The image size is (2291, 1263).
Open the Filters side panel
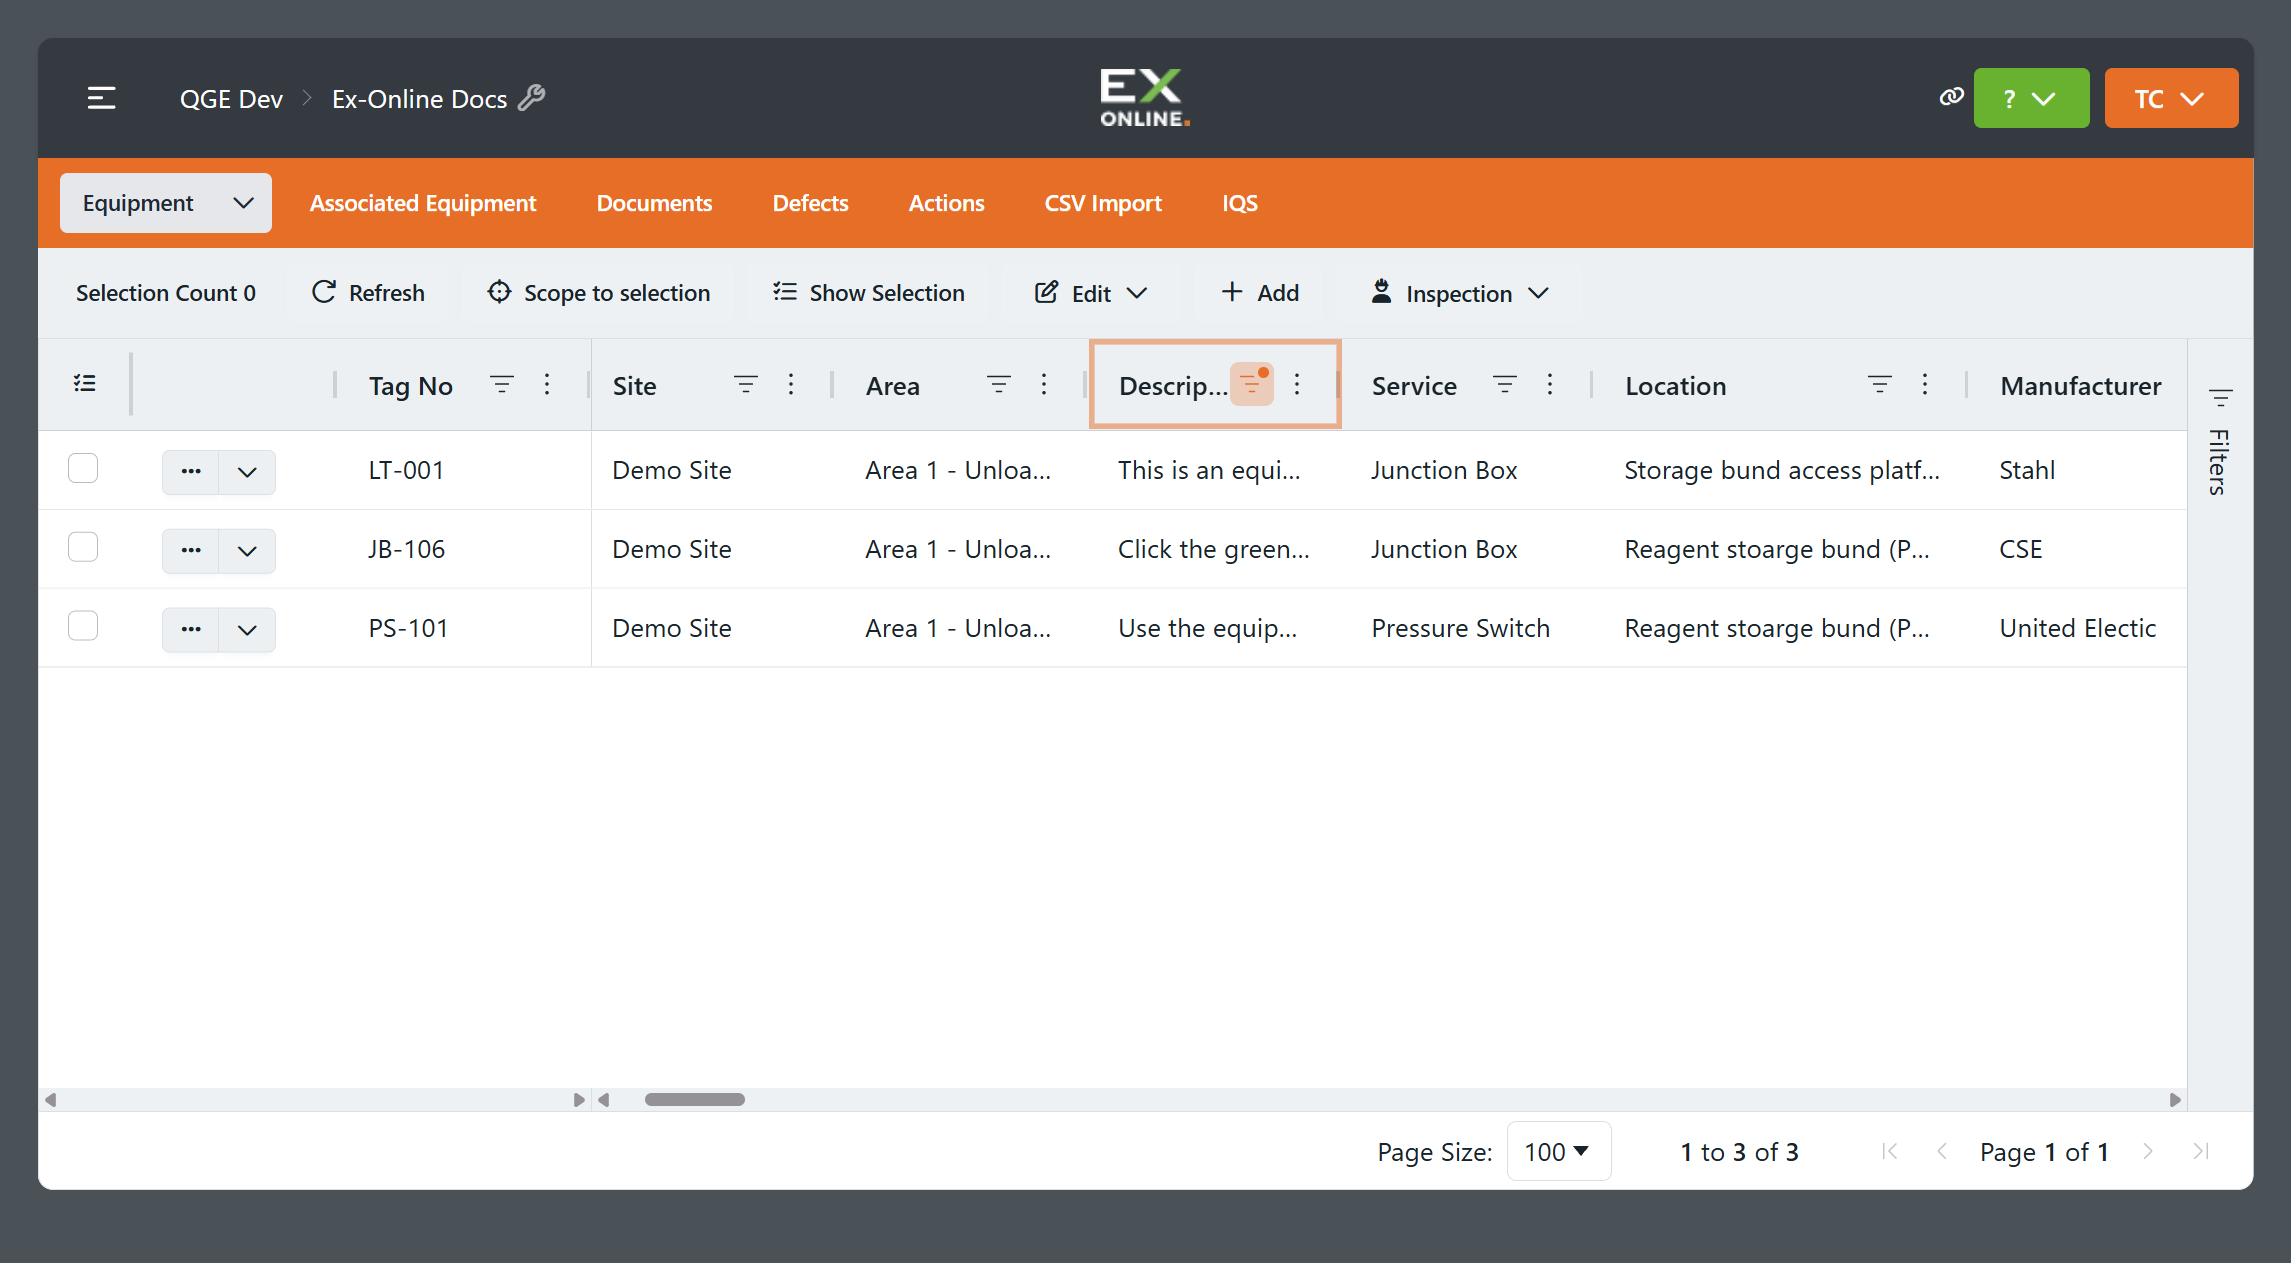click(2220, 442)
